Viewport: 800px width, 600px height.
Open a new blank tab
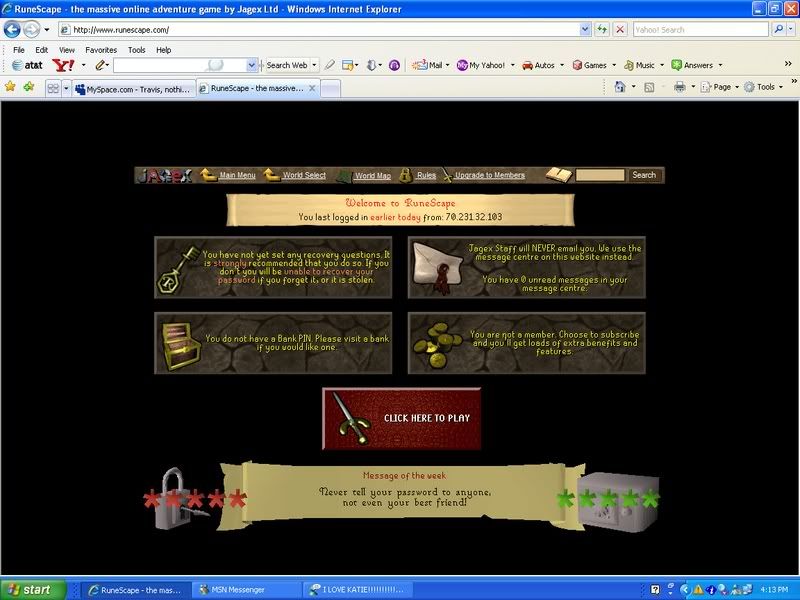coord(331,89)
